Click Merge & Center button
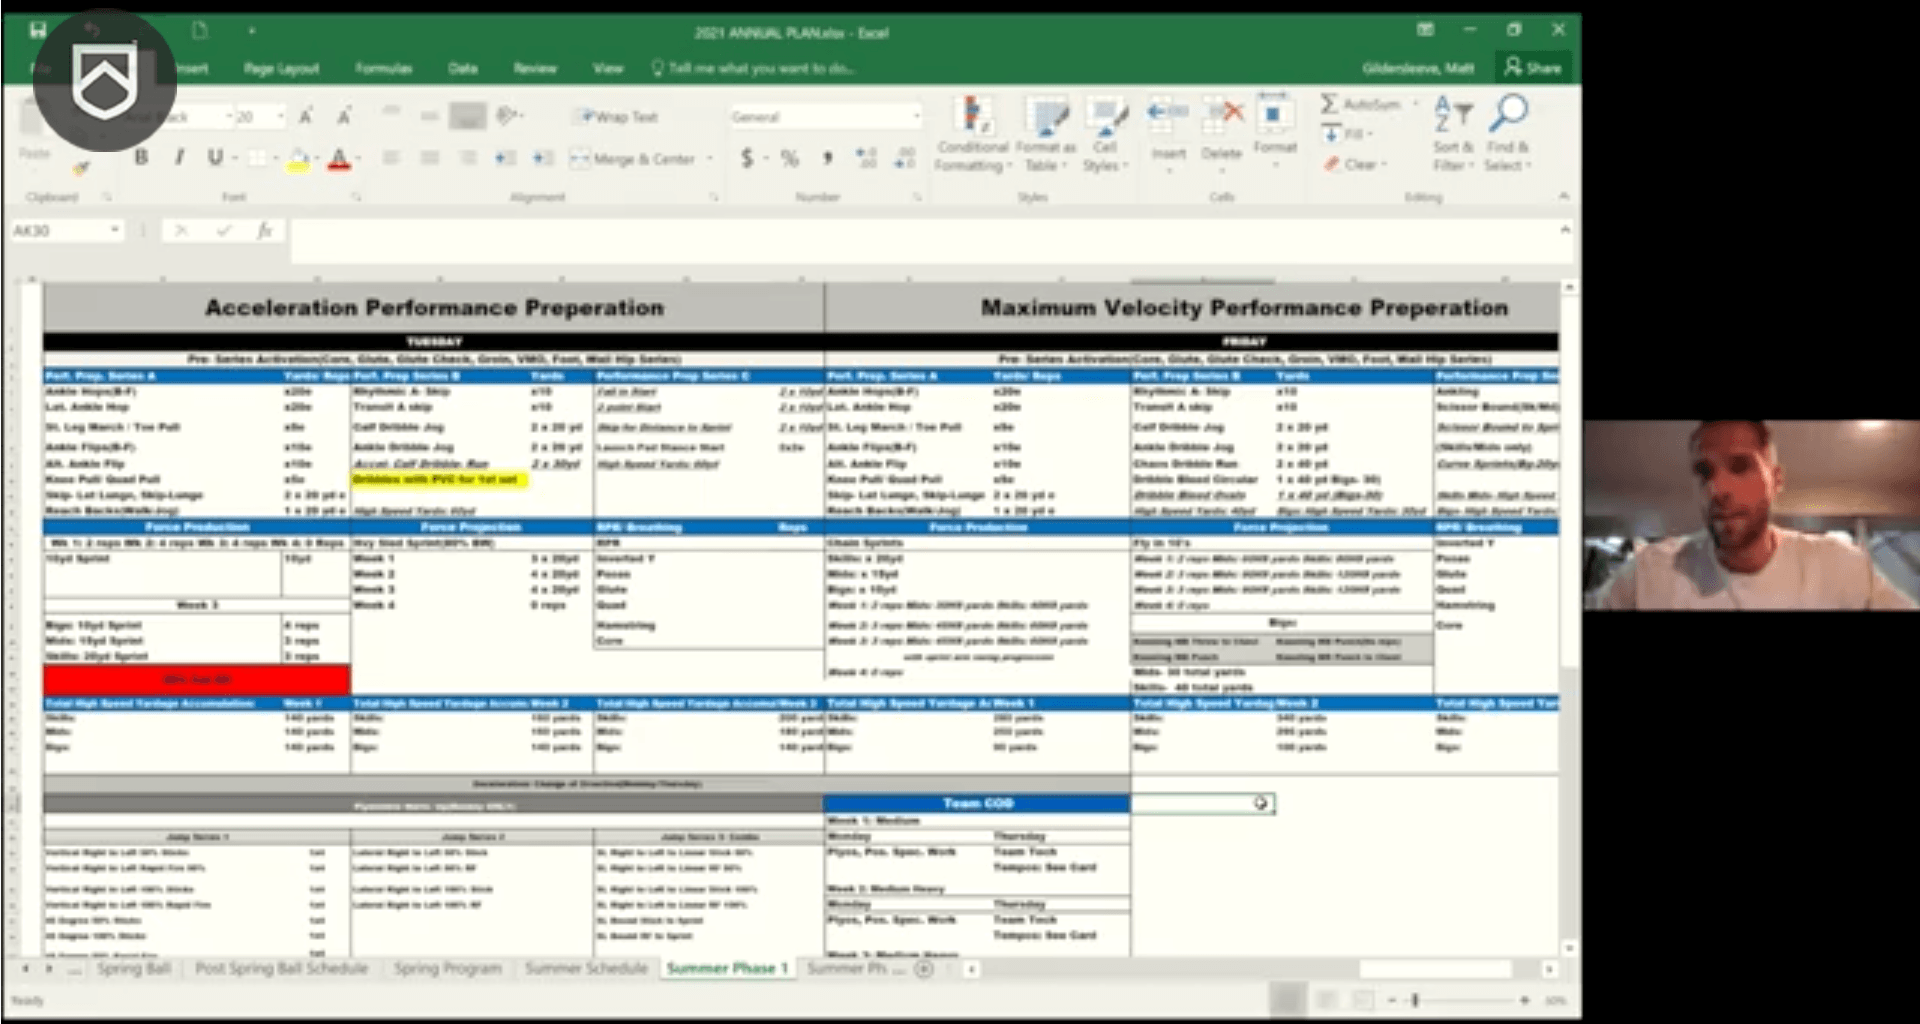Viewport: 1920px width, 1024px height. coord(632,158)
